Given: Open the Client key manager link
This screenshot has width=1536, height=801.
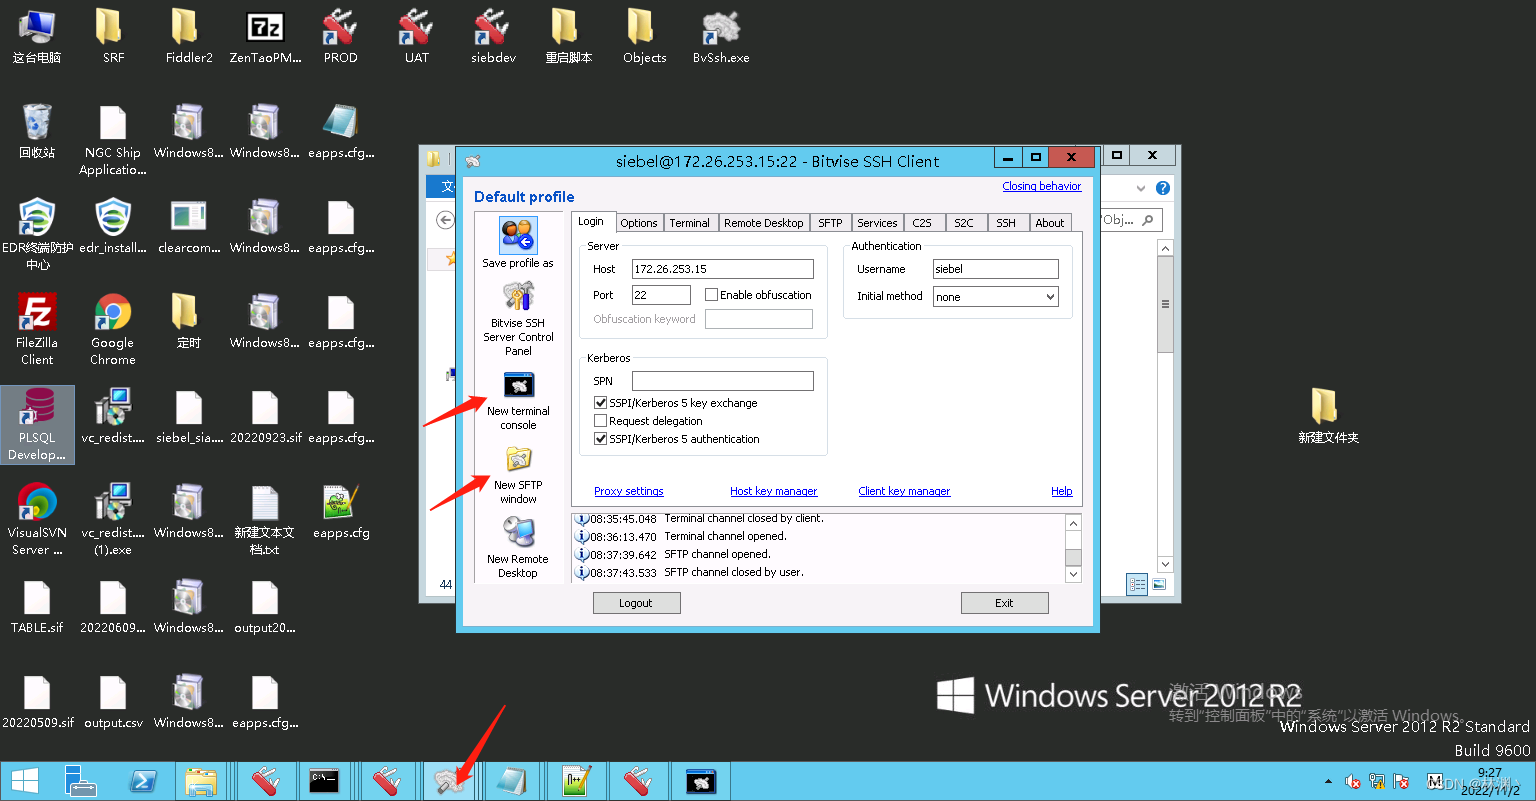Looking at the screenshot, I should pos(904,491).
